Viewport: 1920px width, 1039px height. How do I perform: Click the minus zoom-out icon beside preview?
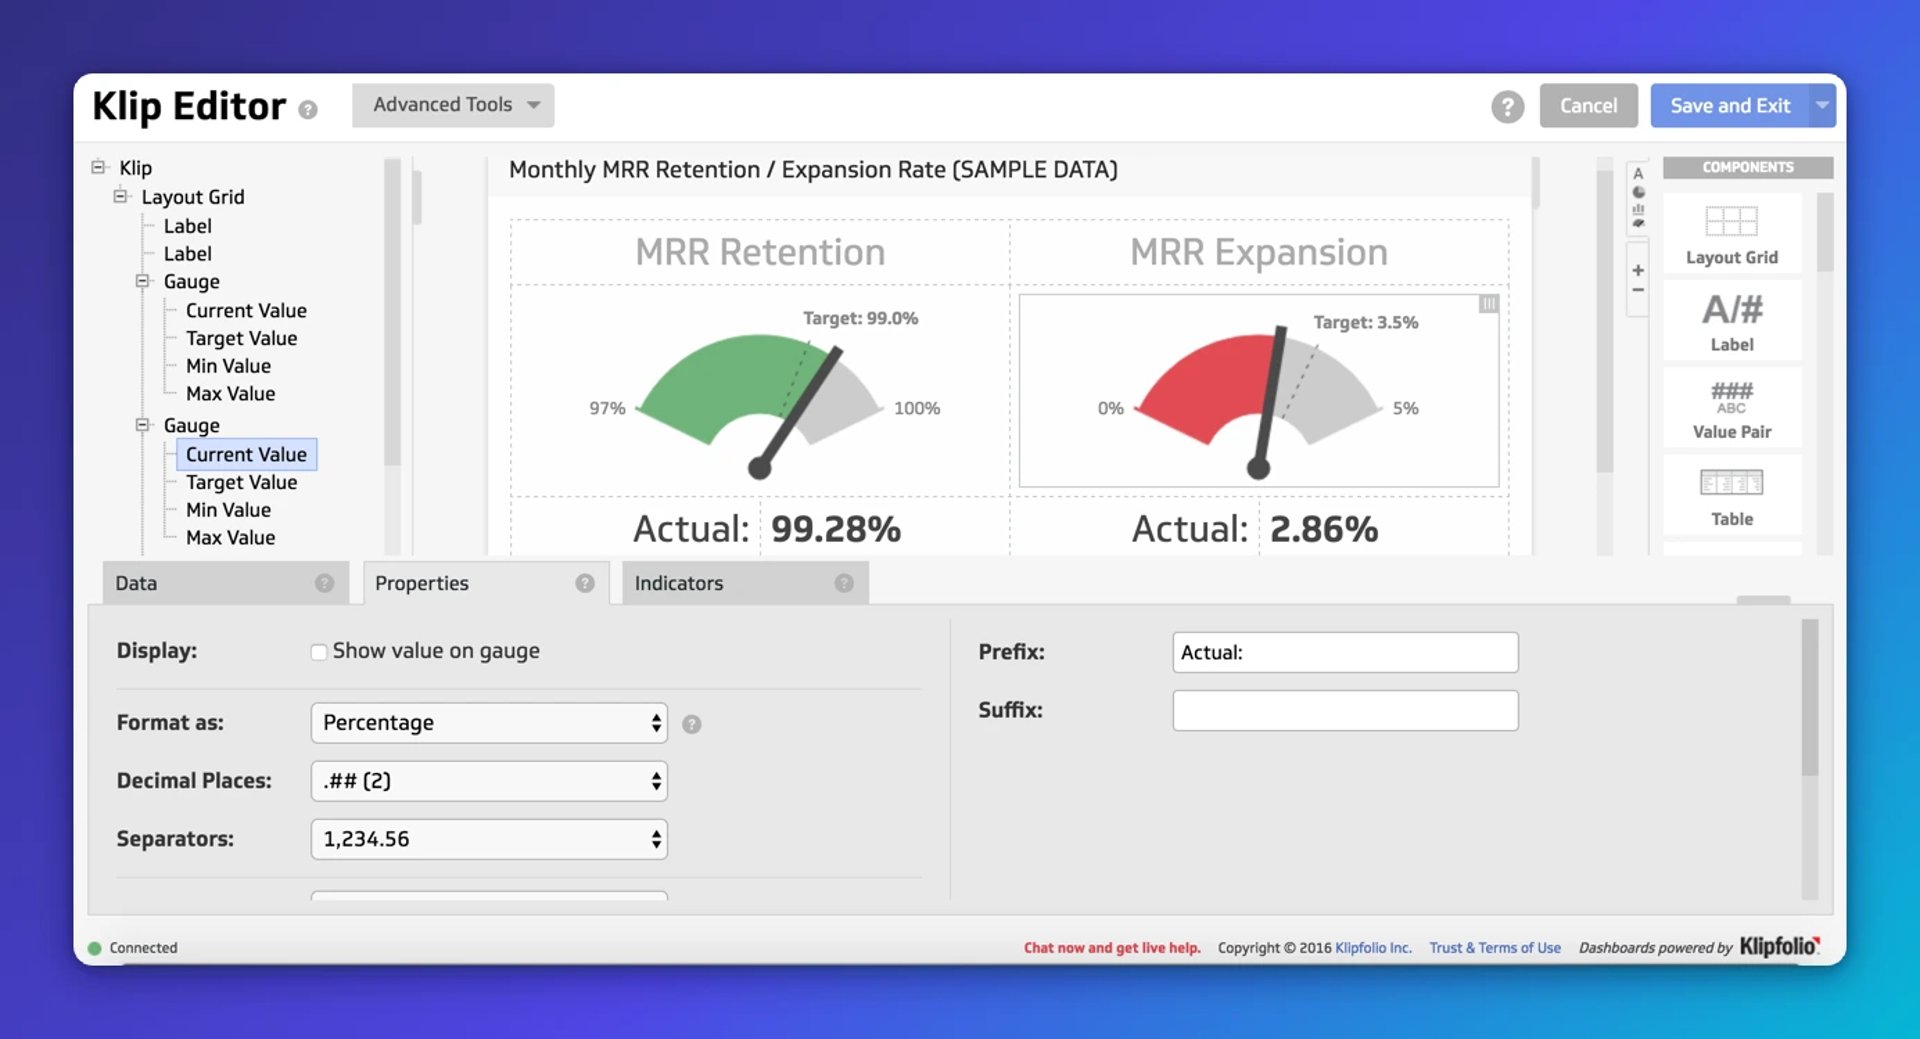point(1638,290)
